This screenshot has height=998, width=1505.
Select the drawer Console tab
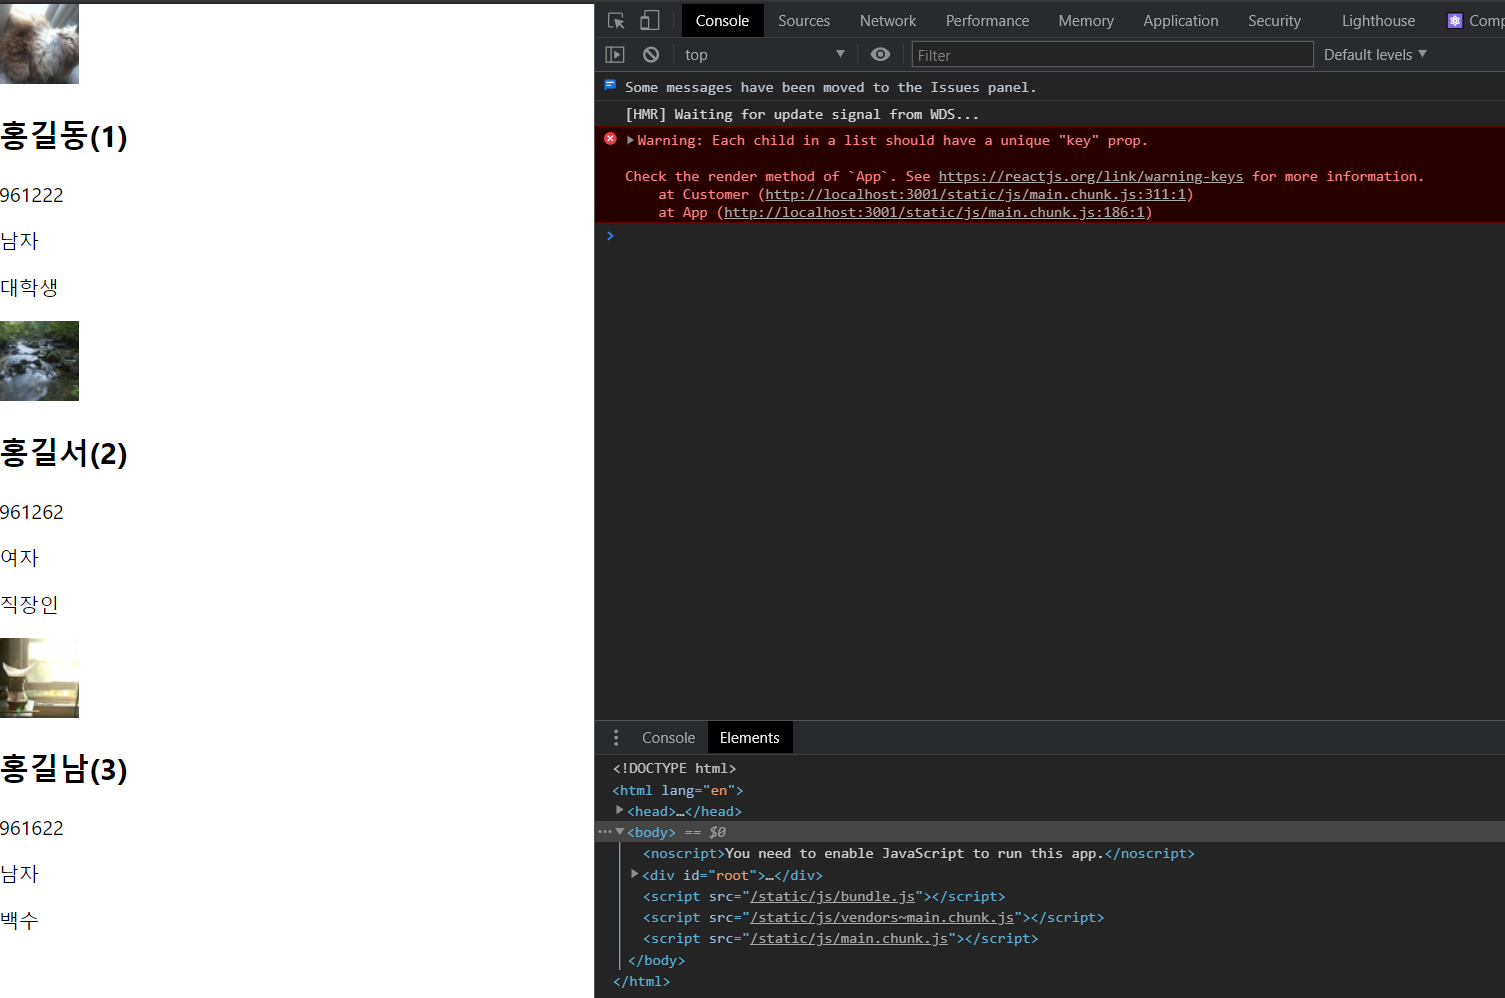pyautogui.click(x=668, y=738)
